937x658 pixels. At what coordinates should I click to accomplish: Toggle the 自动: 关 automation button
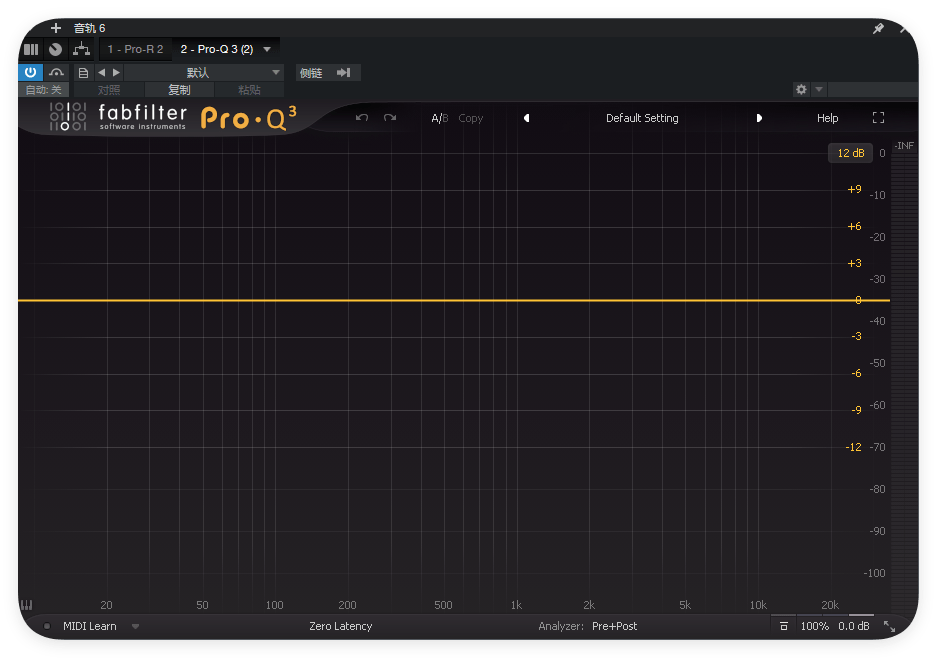pyautogui.click(x=44, y=90)
